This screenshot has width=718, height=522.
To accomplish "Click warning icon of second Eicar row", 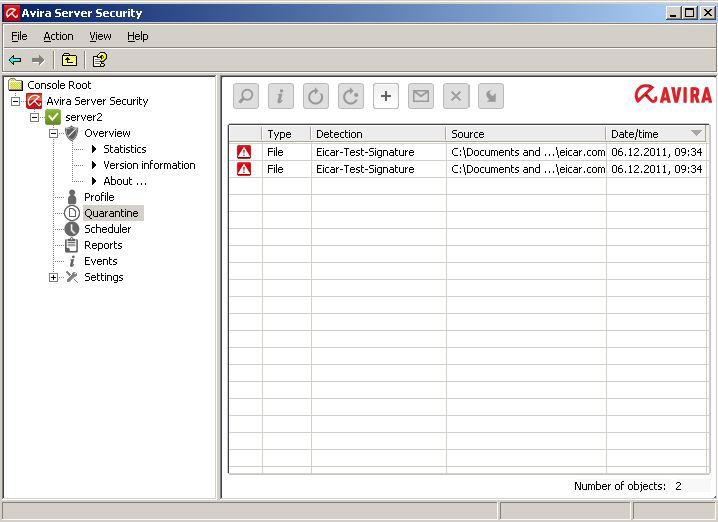I will click(244, 169).
